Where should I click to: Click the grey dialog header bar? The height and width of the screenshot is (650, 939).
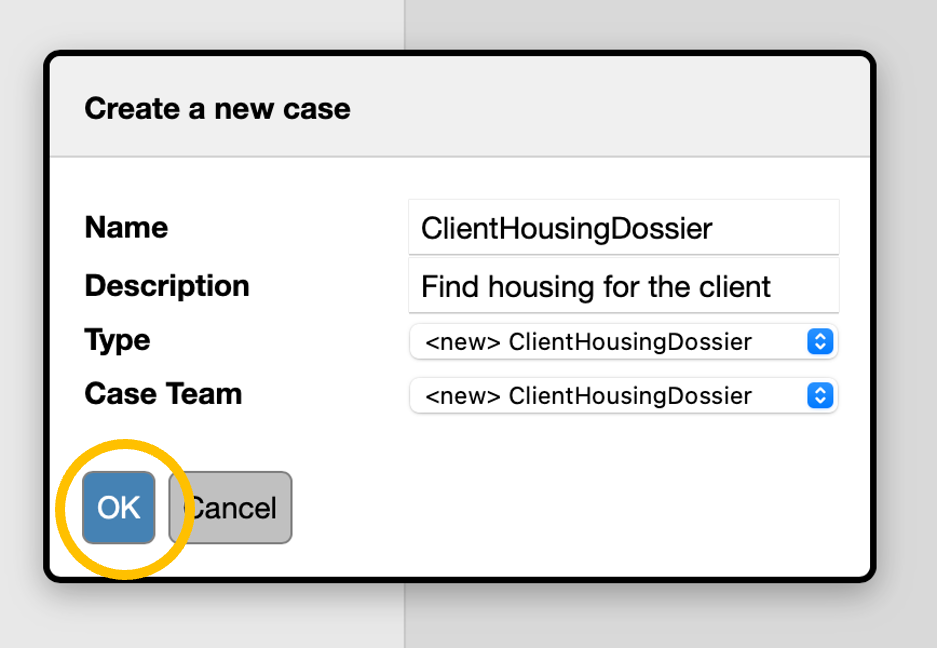point(600,108)
